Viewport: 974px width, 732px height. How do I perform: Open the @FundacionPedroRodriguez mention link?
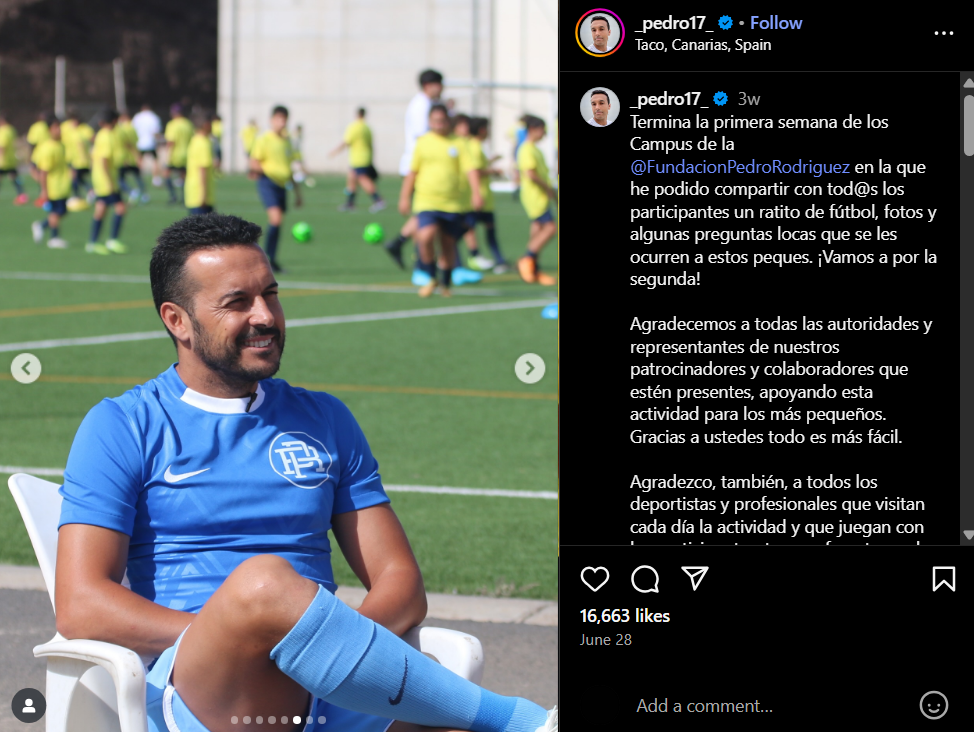[739, 167]
